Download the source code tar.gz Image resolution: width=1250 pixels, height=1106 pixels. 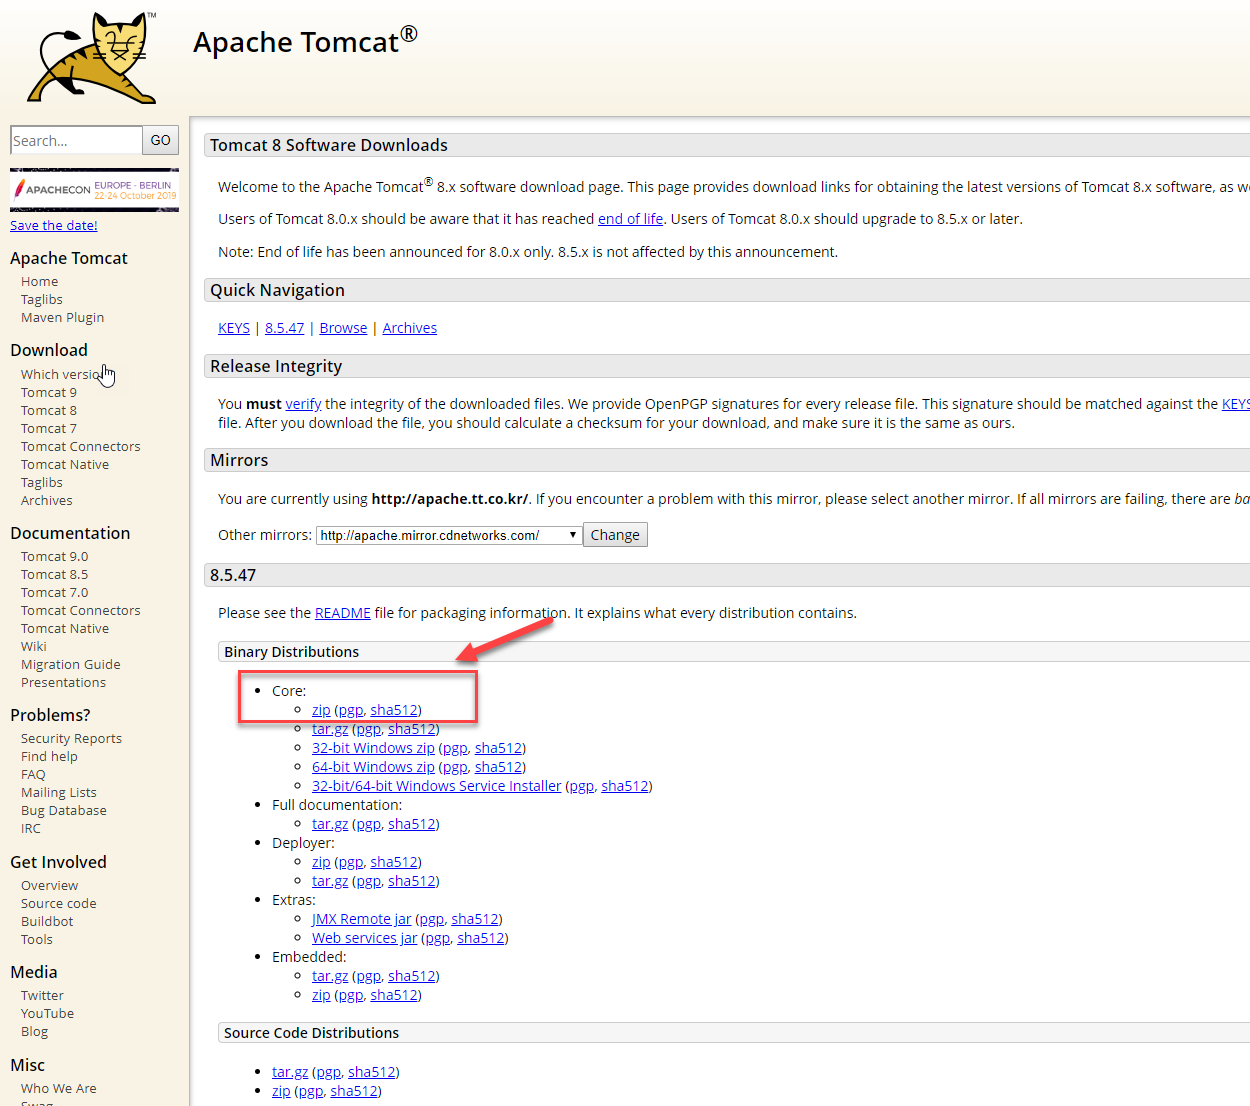pos(290,1072)
